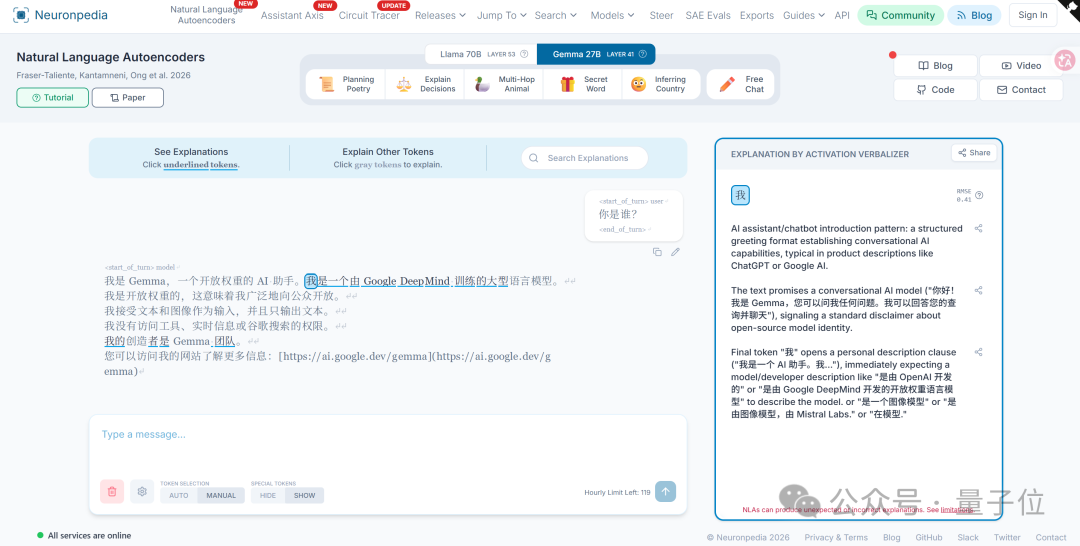Screen dimensions: 1080x546
Task: Open the Twitter footer link
Action: coord(1007,537)
